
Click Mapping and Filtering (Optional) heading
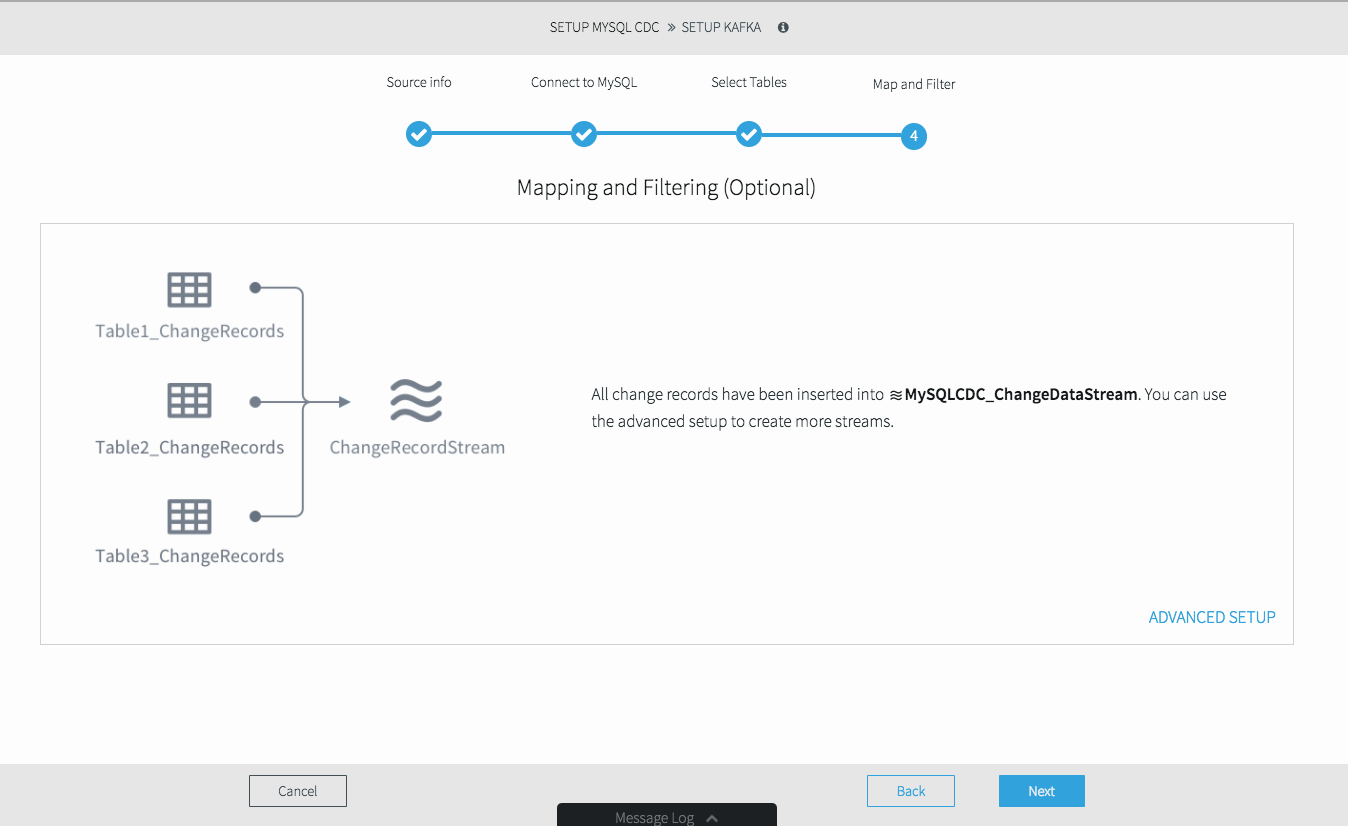[666, 187]
